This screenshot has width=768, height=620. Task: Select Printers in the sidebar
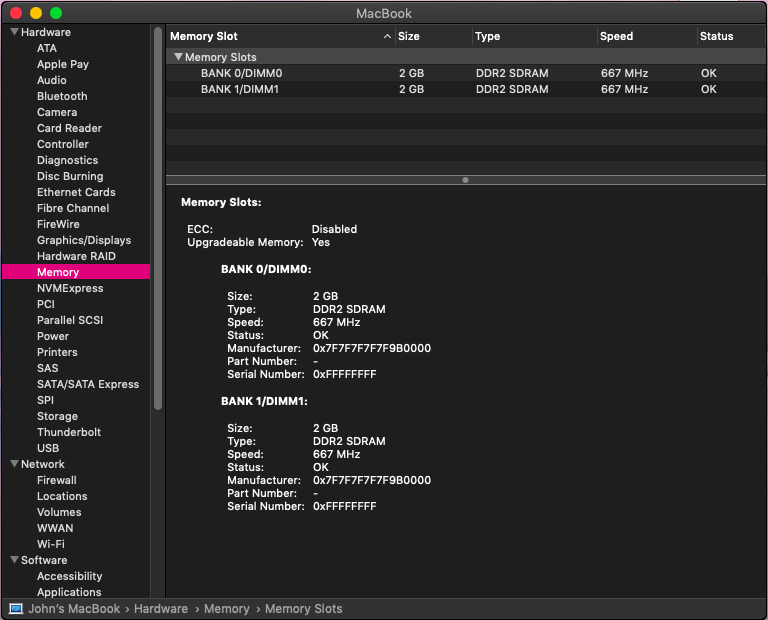[57, 352]
